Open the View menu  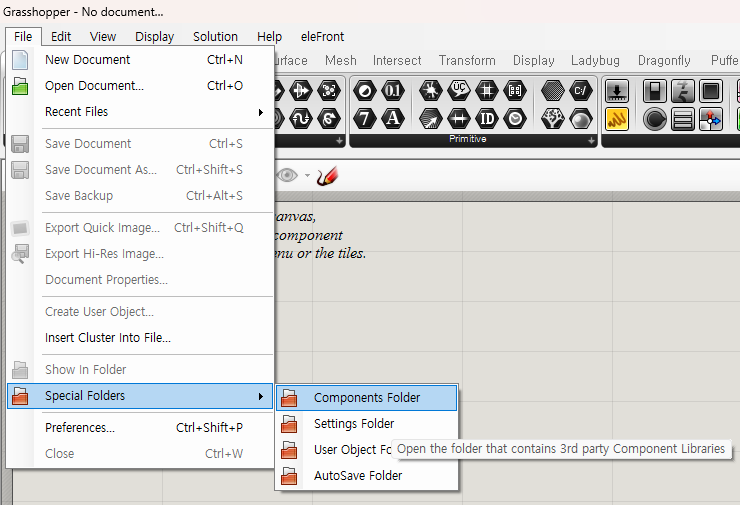click(103, 36)
